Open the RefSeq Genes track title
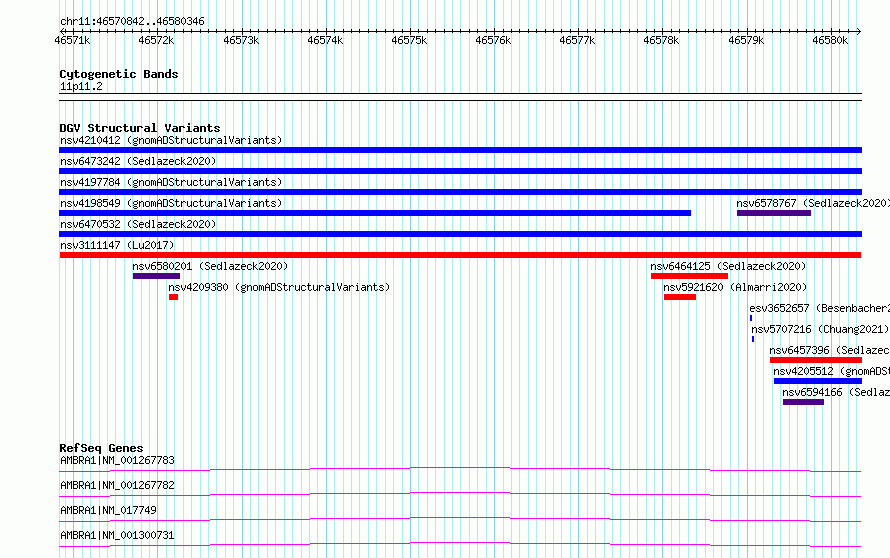 point(101,448)
